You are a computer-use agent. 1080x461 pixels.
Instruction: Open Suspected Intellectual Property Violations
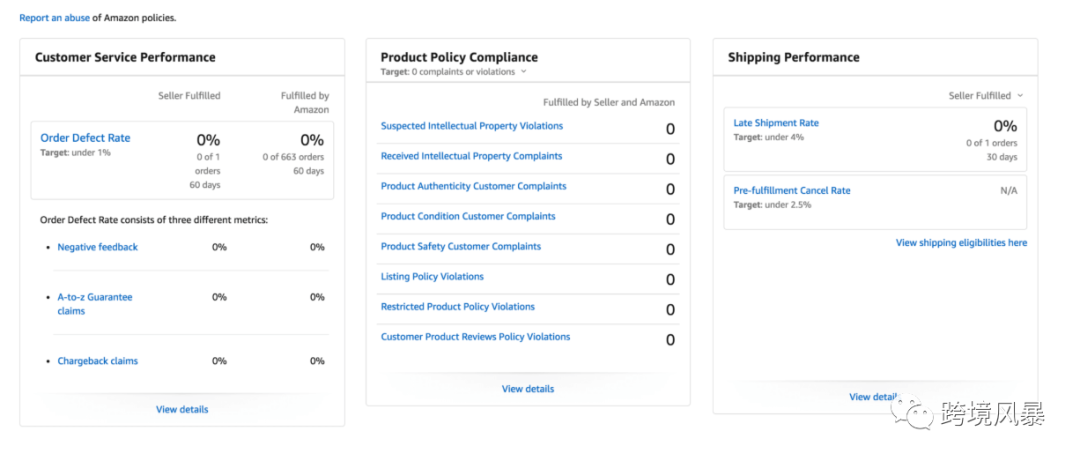471,126
